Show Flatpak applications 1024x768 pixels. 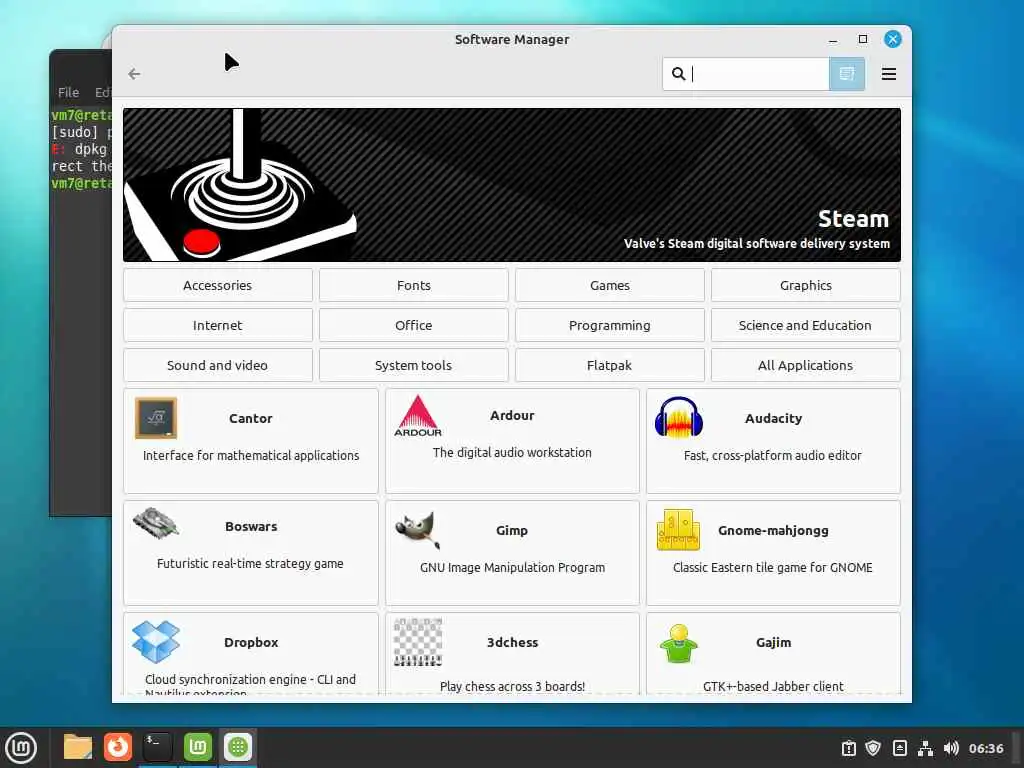click(609, 365)
